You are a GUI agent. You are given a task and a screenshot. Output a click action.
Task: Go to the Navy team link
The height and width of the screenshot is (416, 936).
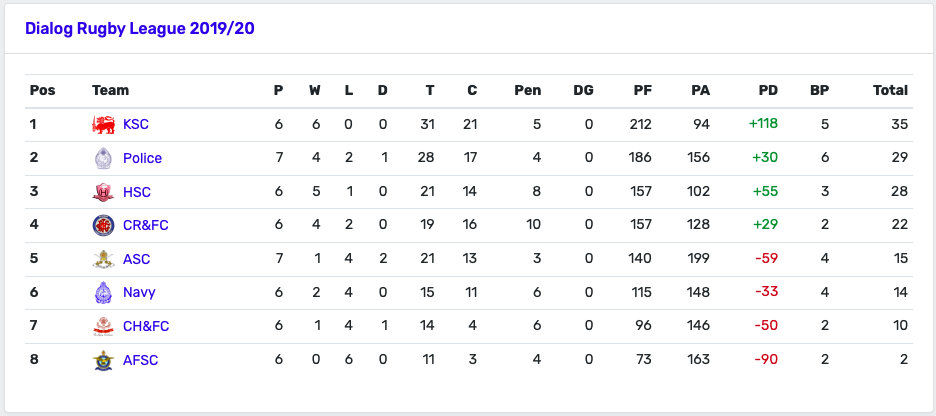(x=139, y=292)
